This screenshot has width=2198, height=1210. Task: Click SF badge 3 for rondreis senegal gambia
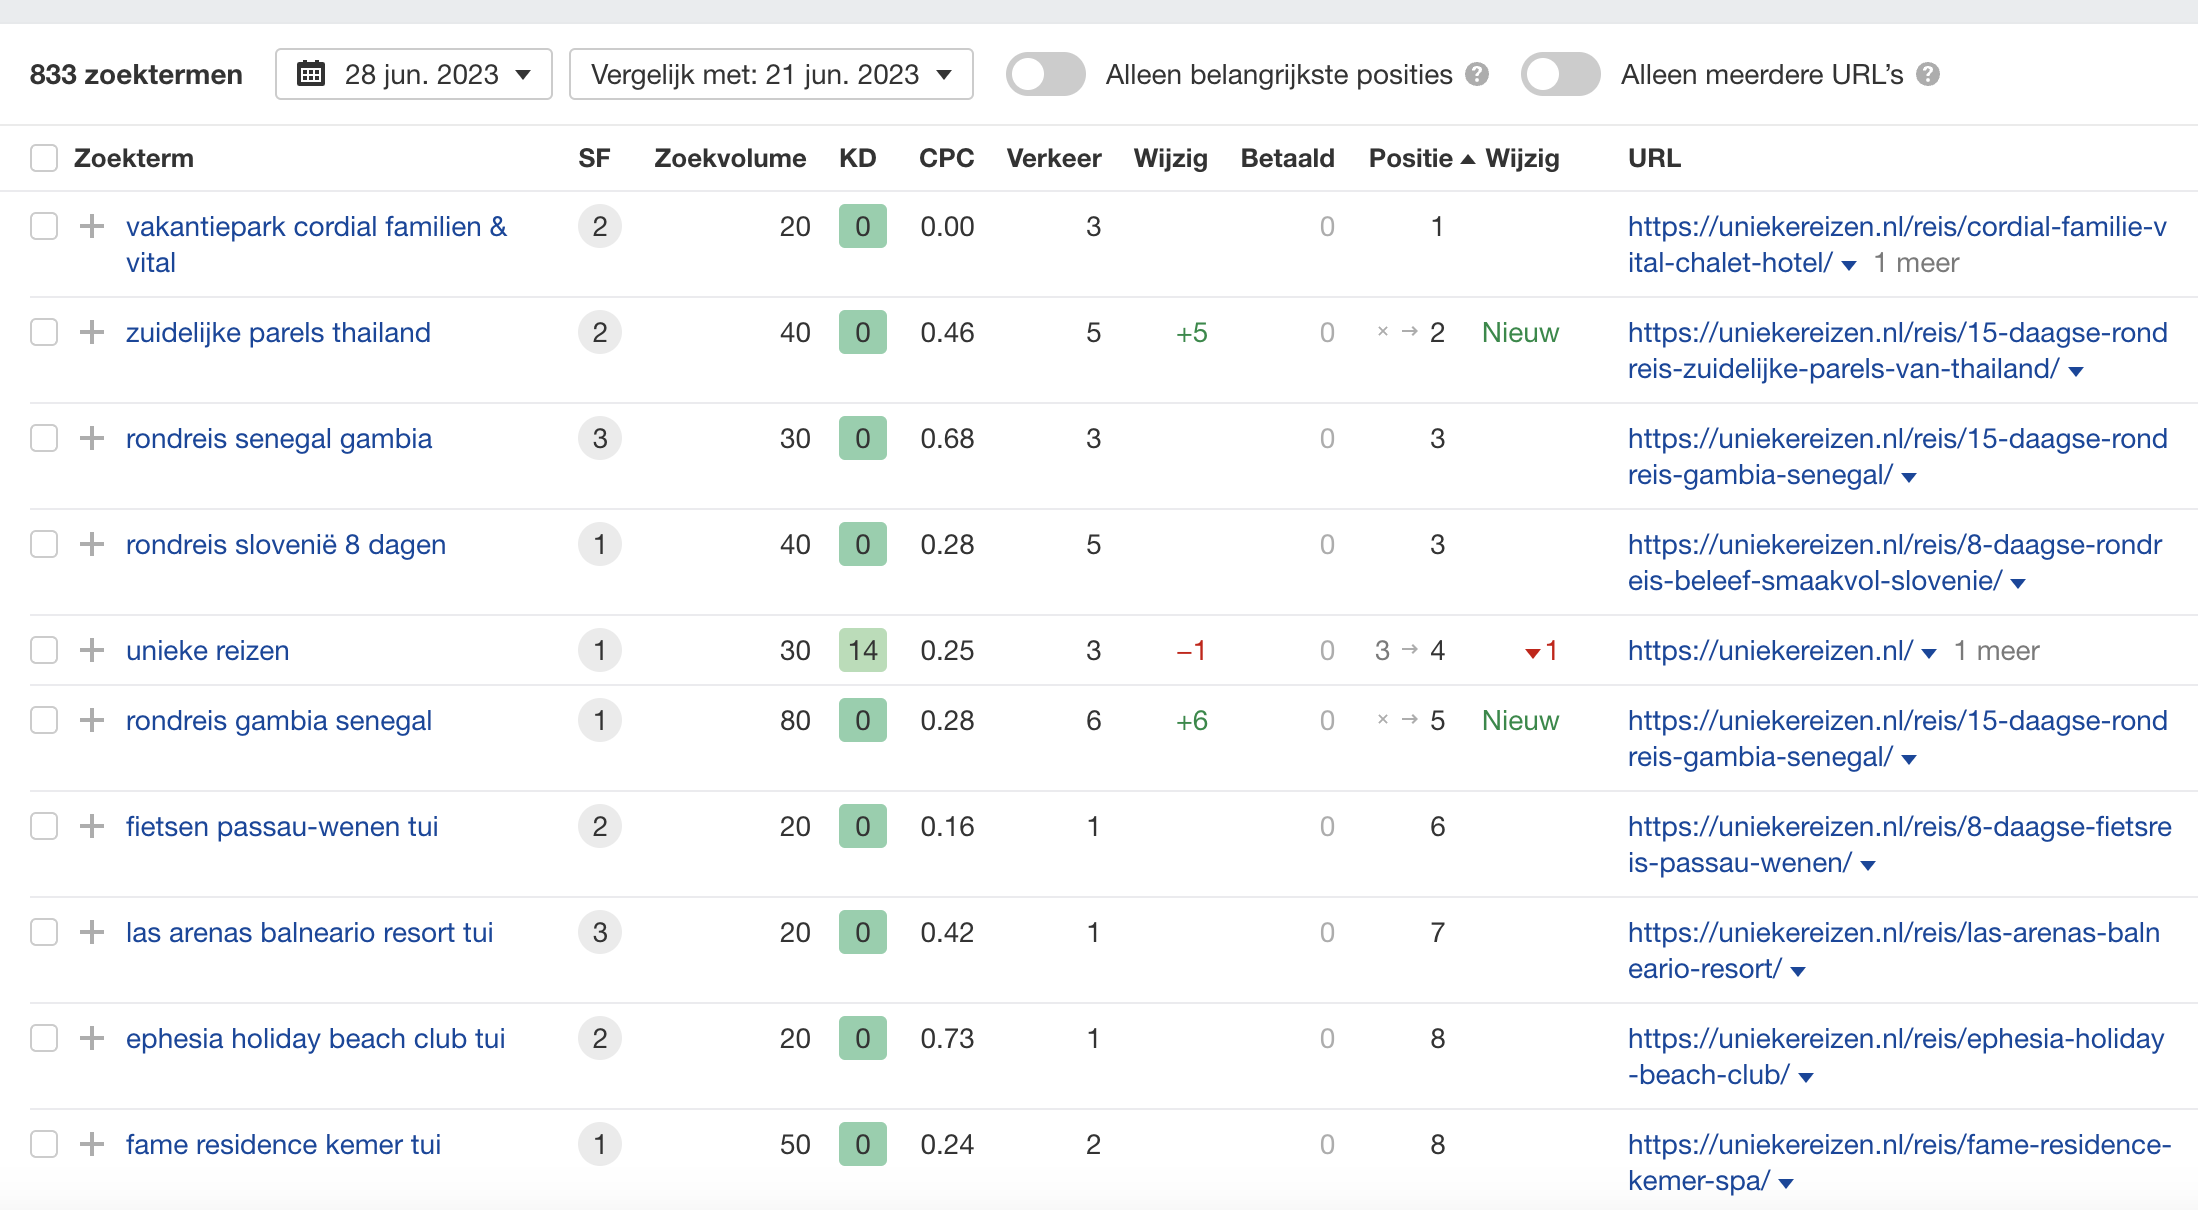tap(600, 438)
